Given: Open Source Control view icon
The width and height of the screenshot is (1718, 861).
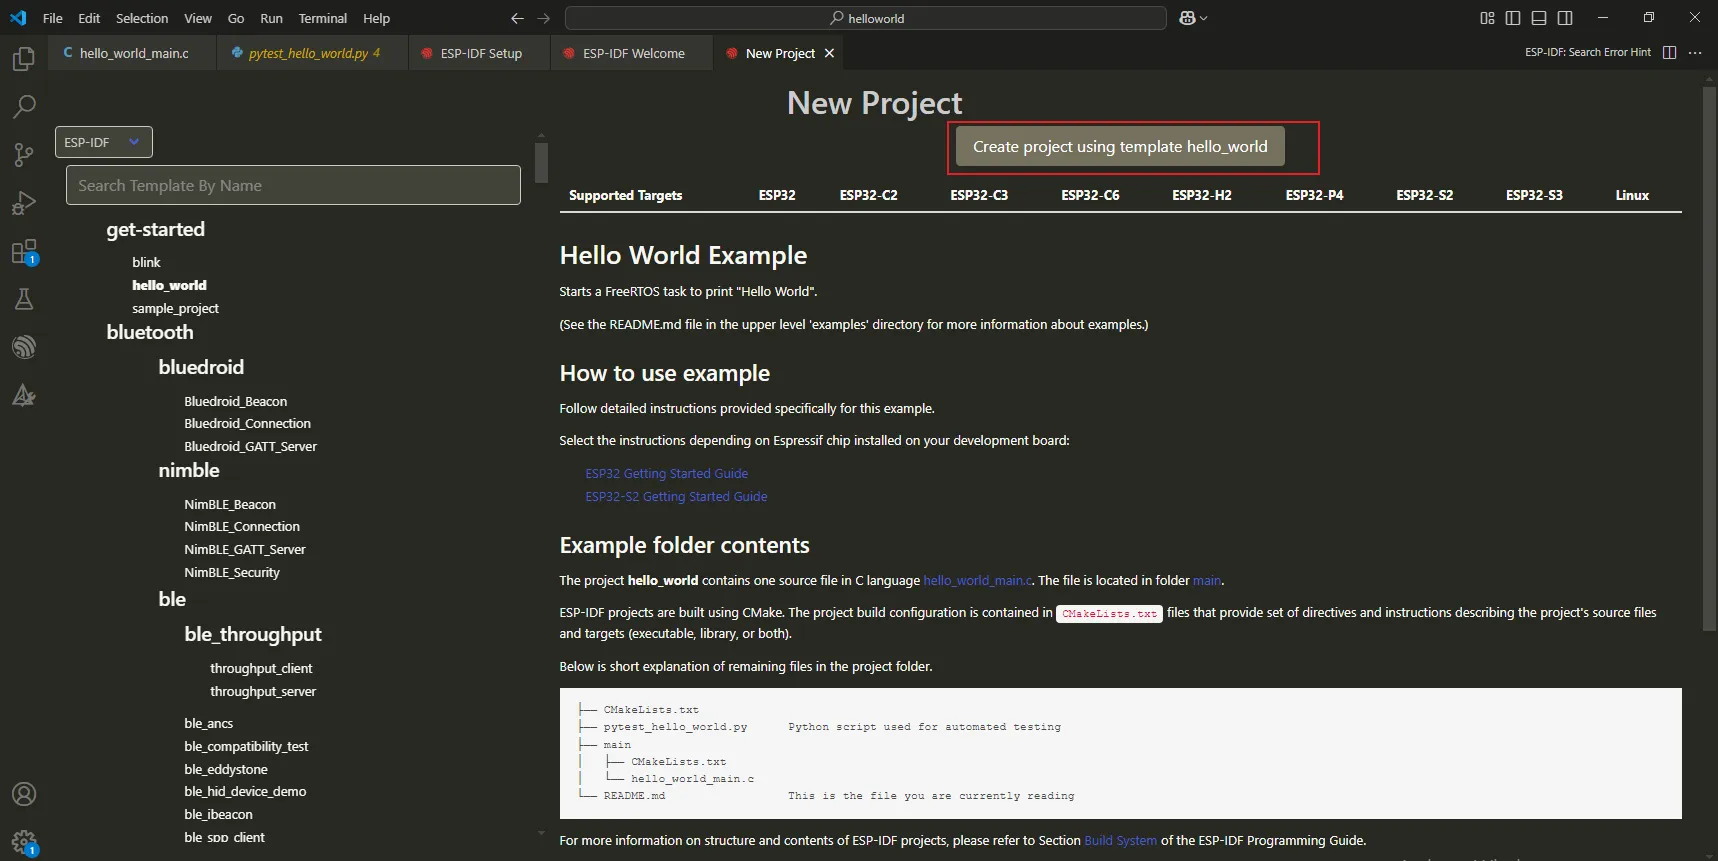Looking at the screenshot, I should [23, 154].
